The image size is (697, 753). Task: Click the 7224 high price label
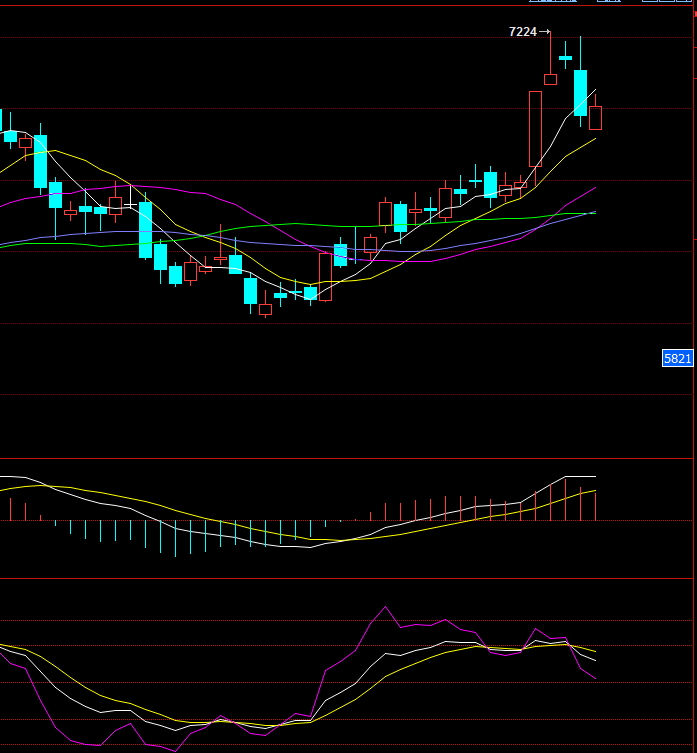(523, 32)
